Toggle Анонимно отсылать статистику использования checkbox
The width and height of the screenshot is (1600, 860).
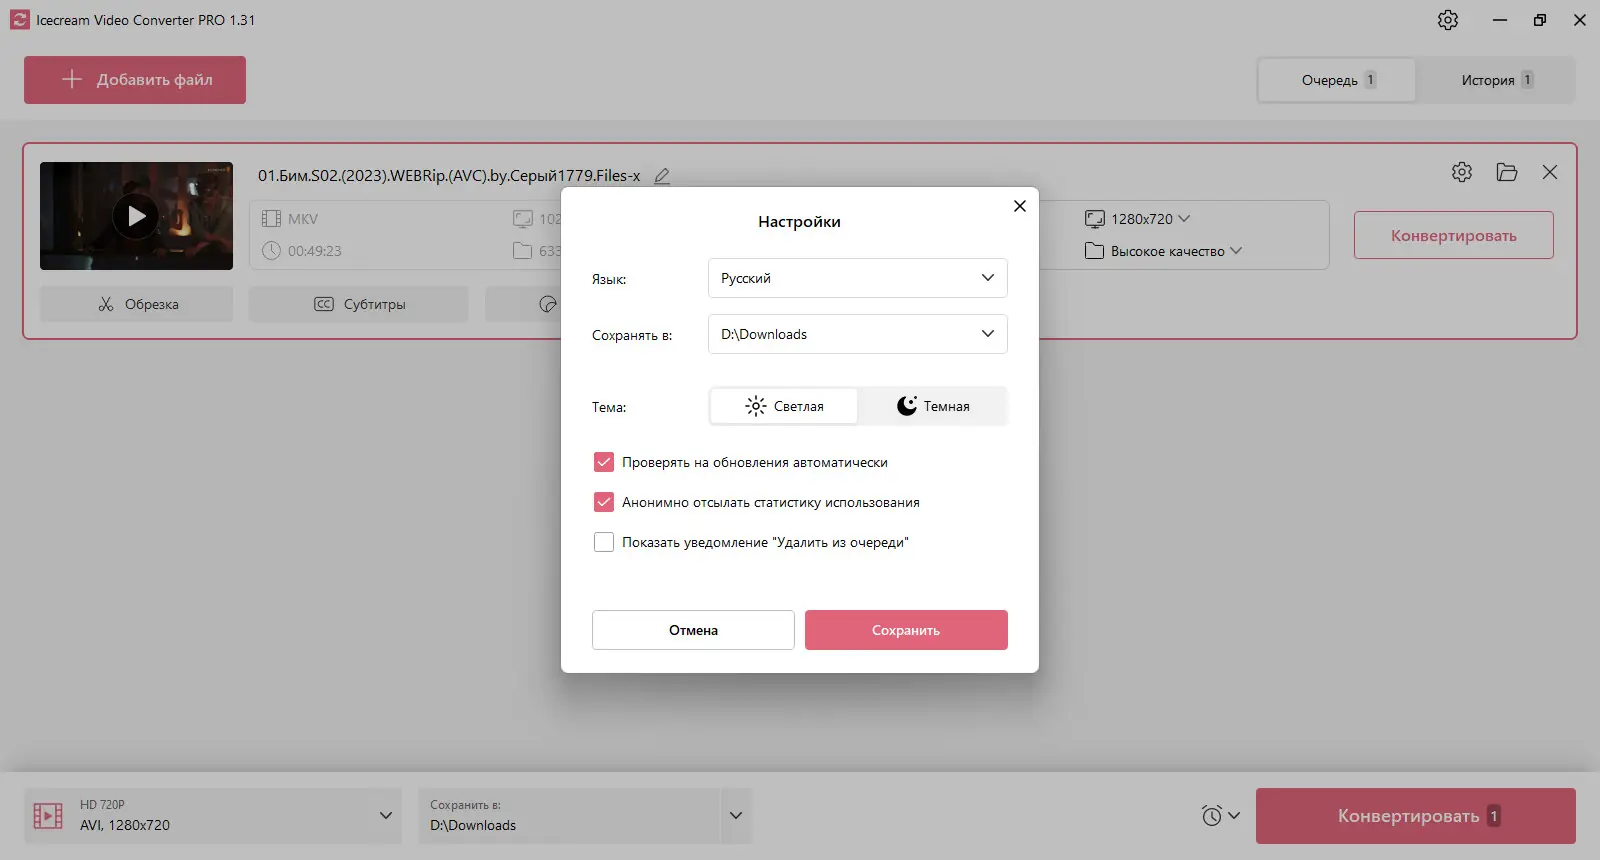coord(604,502)
